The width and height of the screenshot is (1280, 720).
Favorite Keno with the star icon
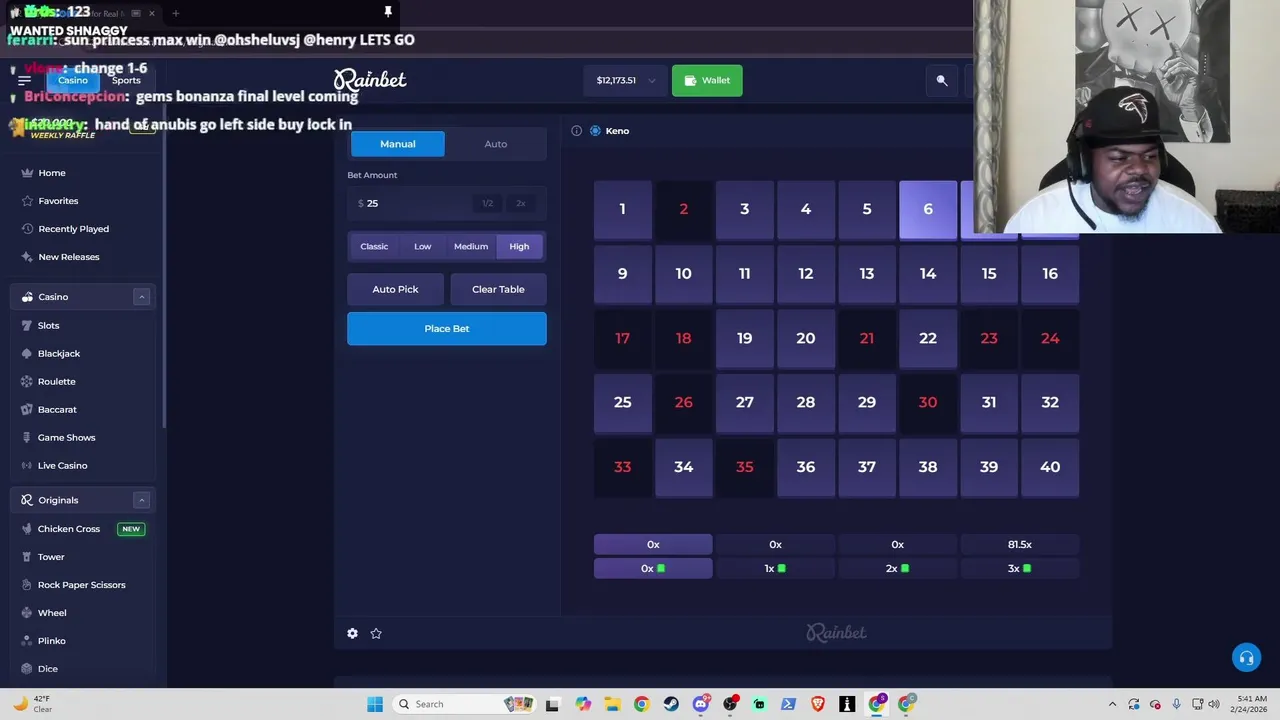point(376,633)
